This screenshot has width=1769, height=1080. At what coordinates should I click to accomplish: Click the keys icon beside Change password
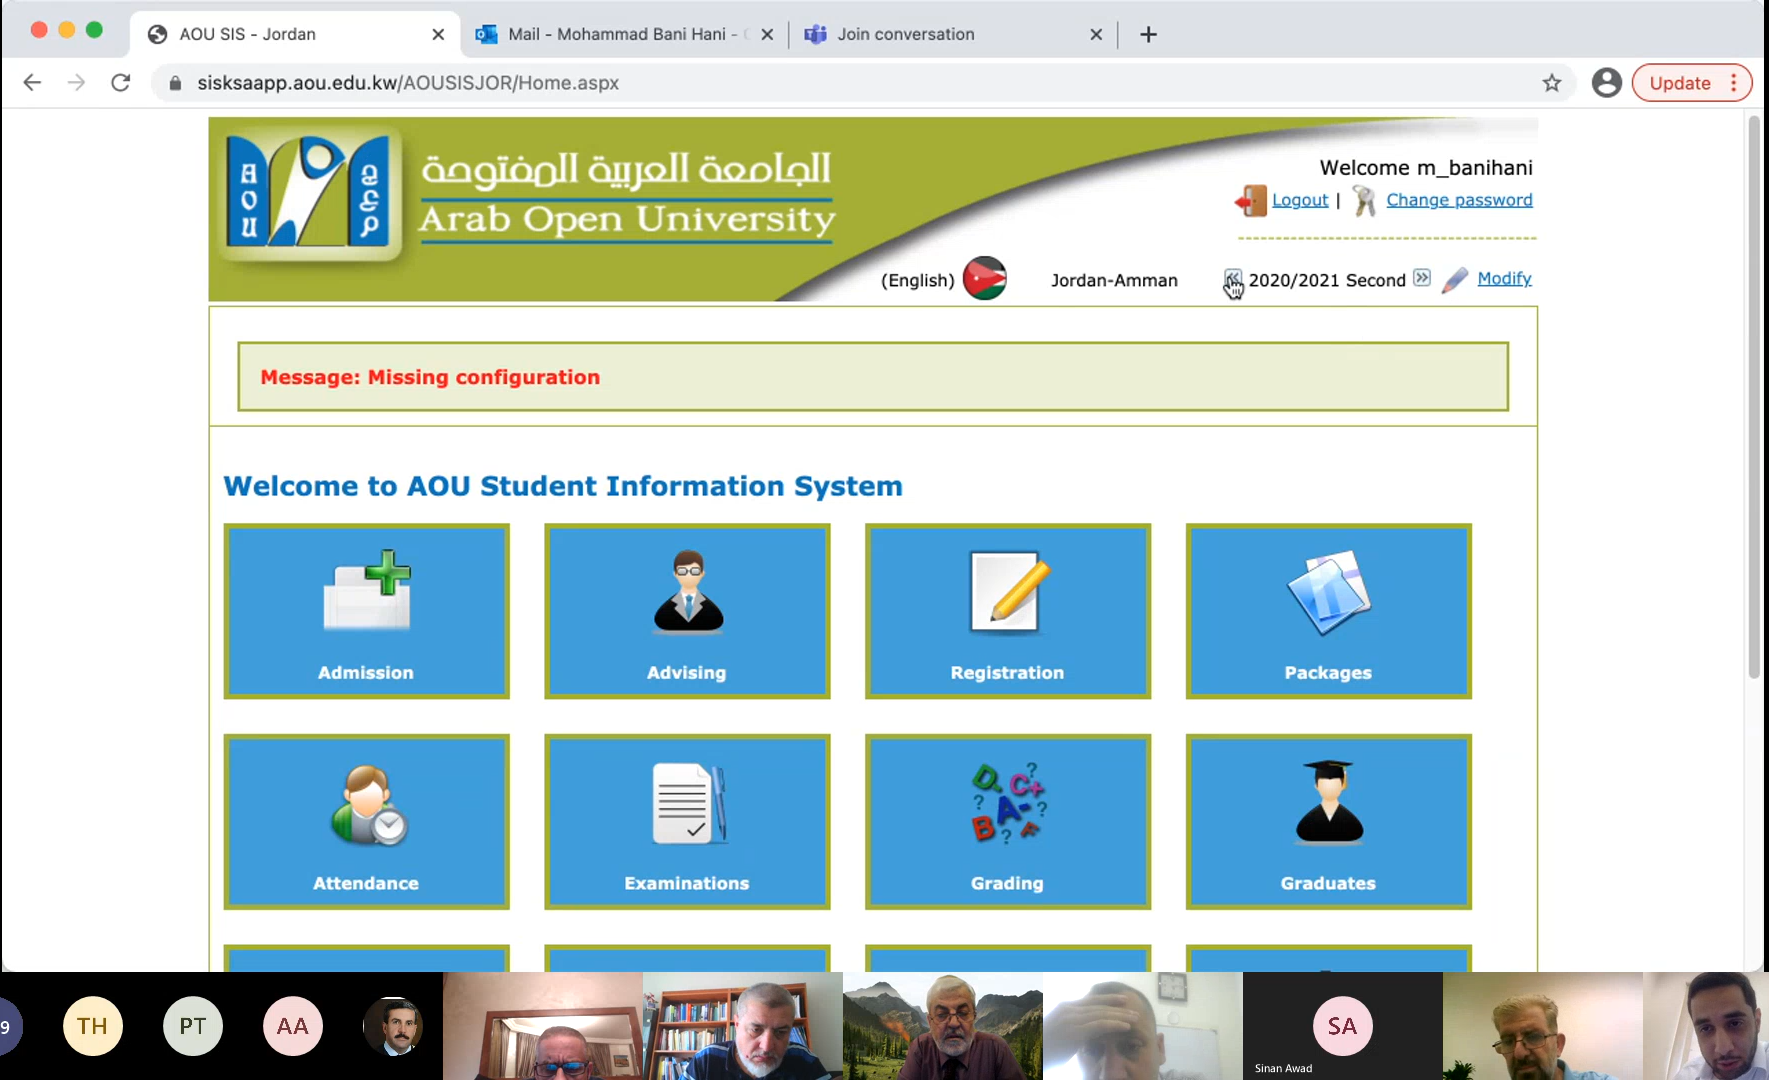pyautogui.click(x=1364, y=200)
